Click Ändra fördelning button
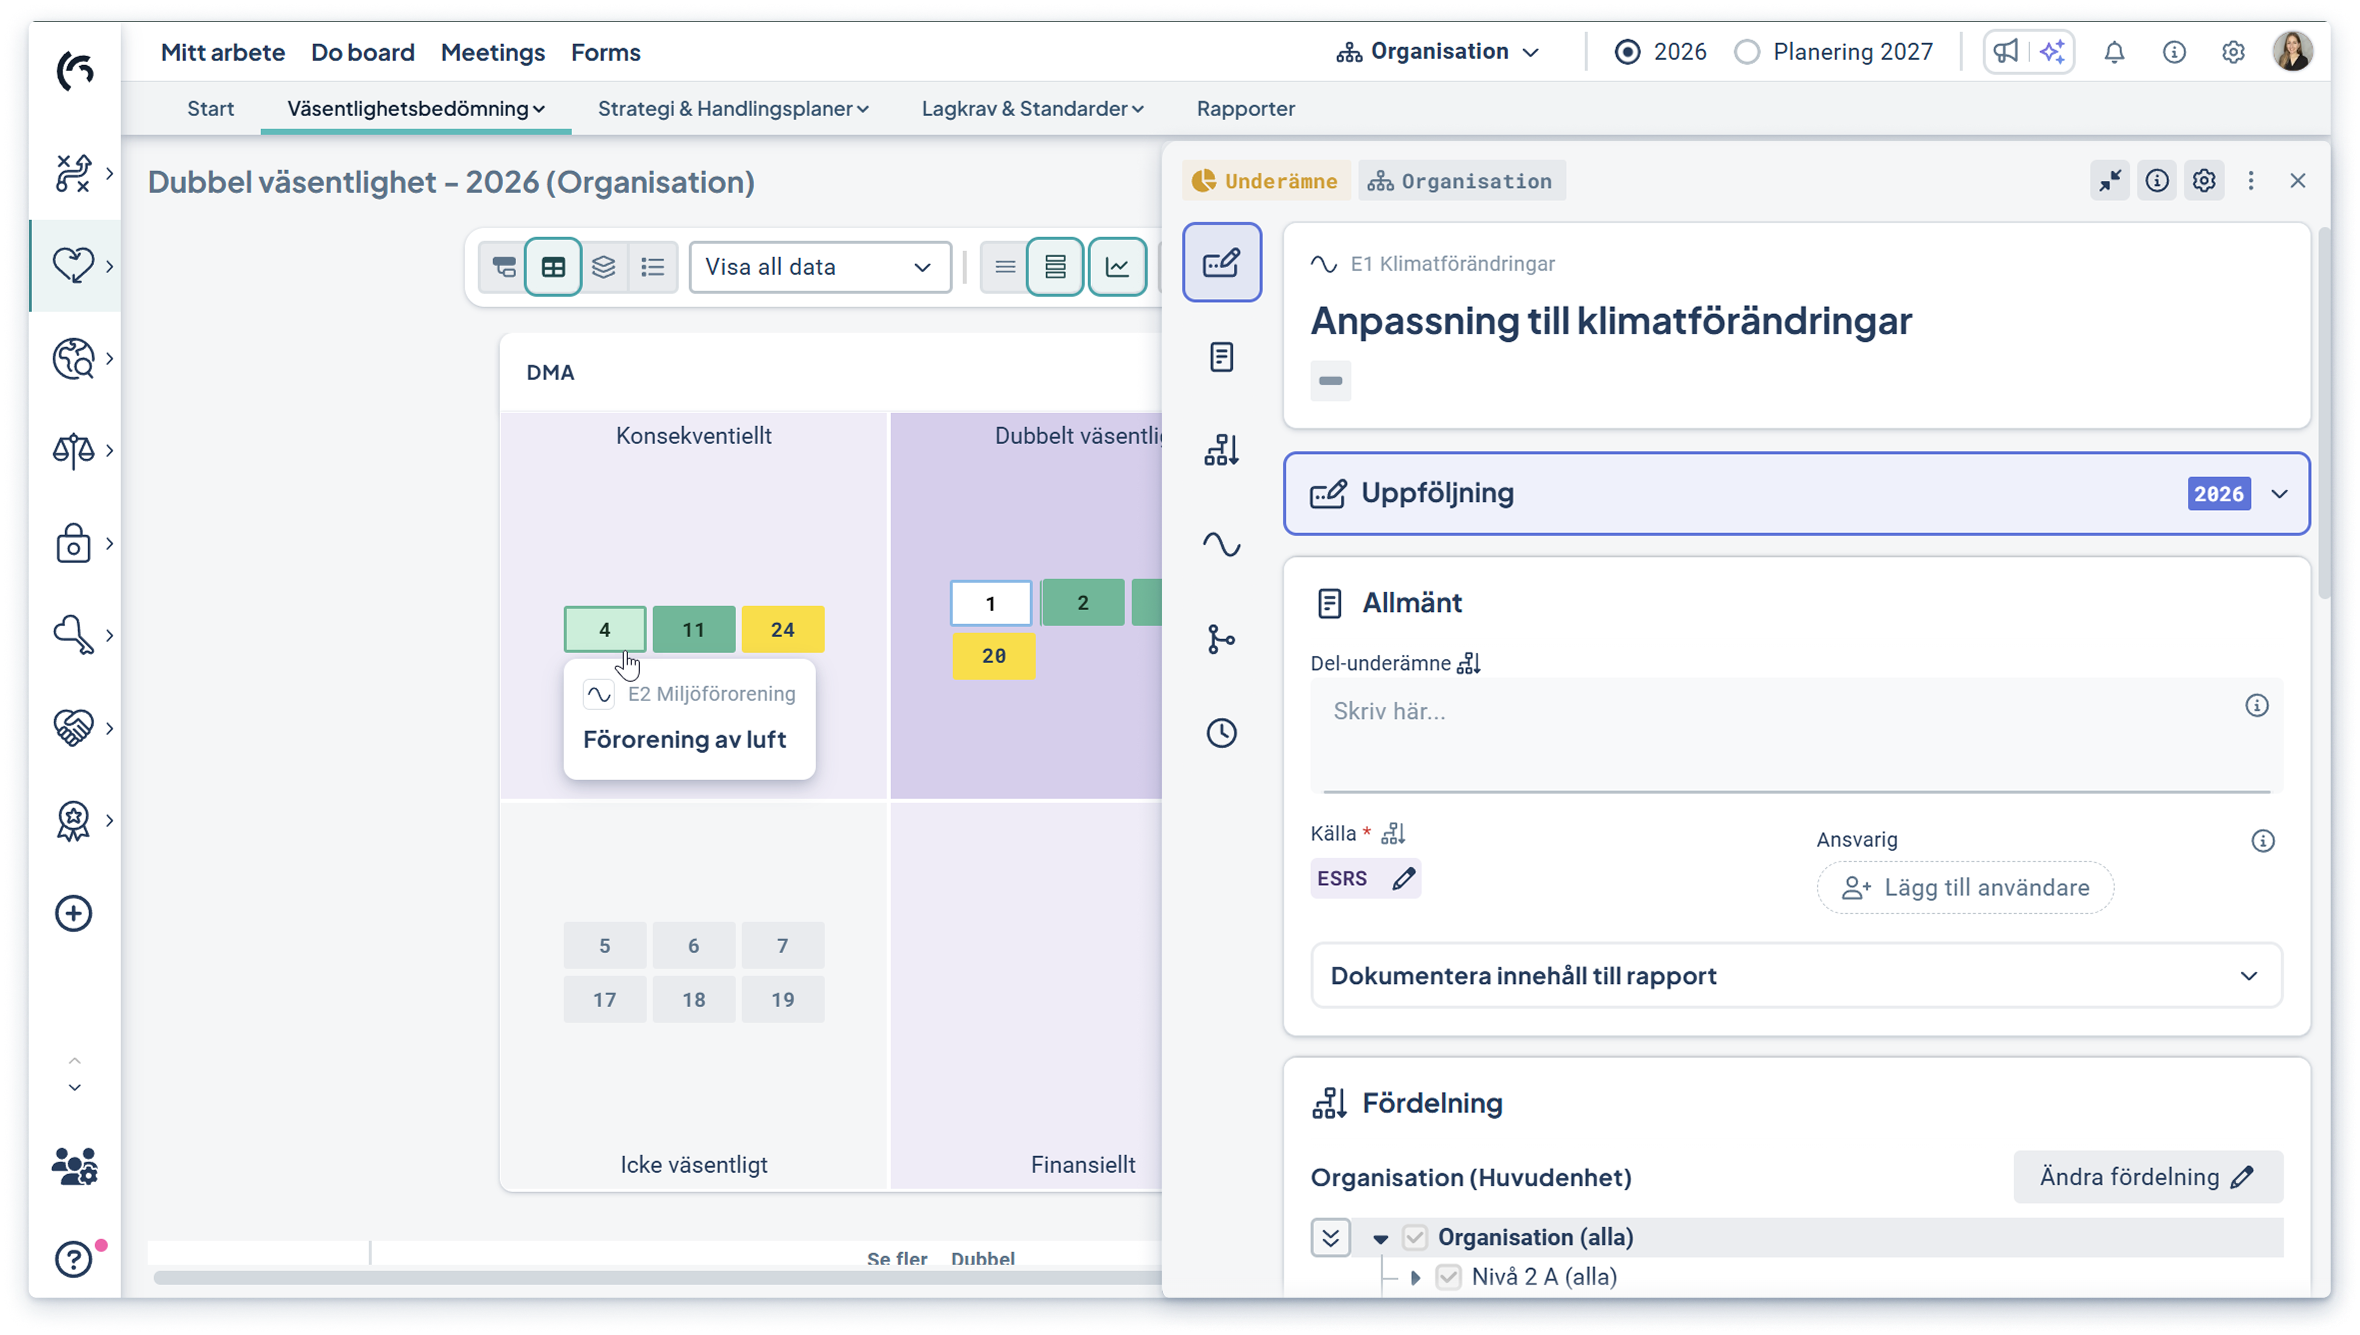 2147,1177
